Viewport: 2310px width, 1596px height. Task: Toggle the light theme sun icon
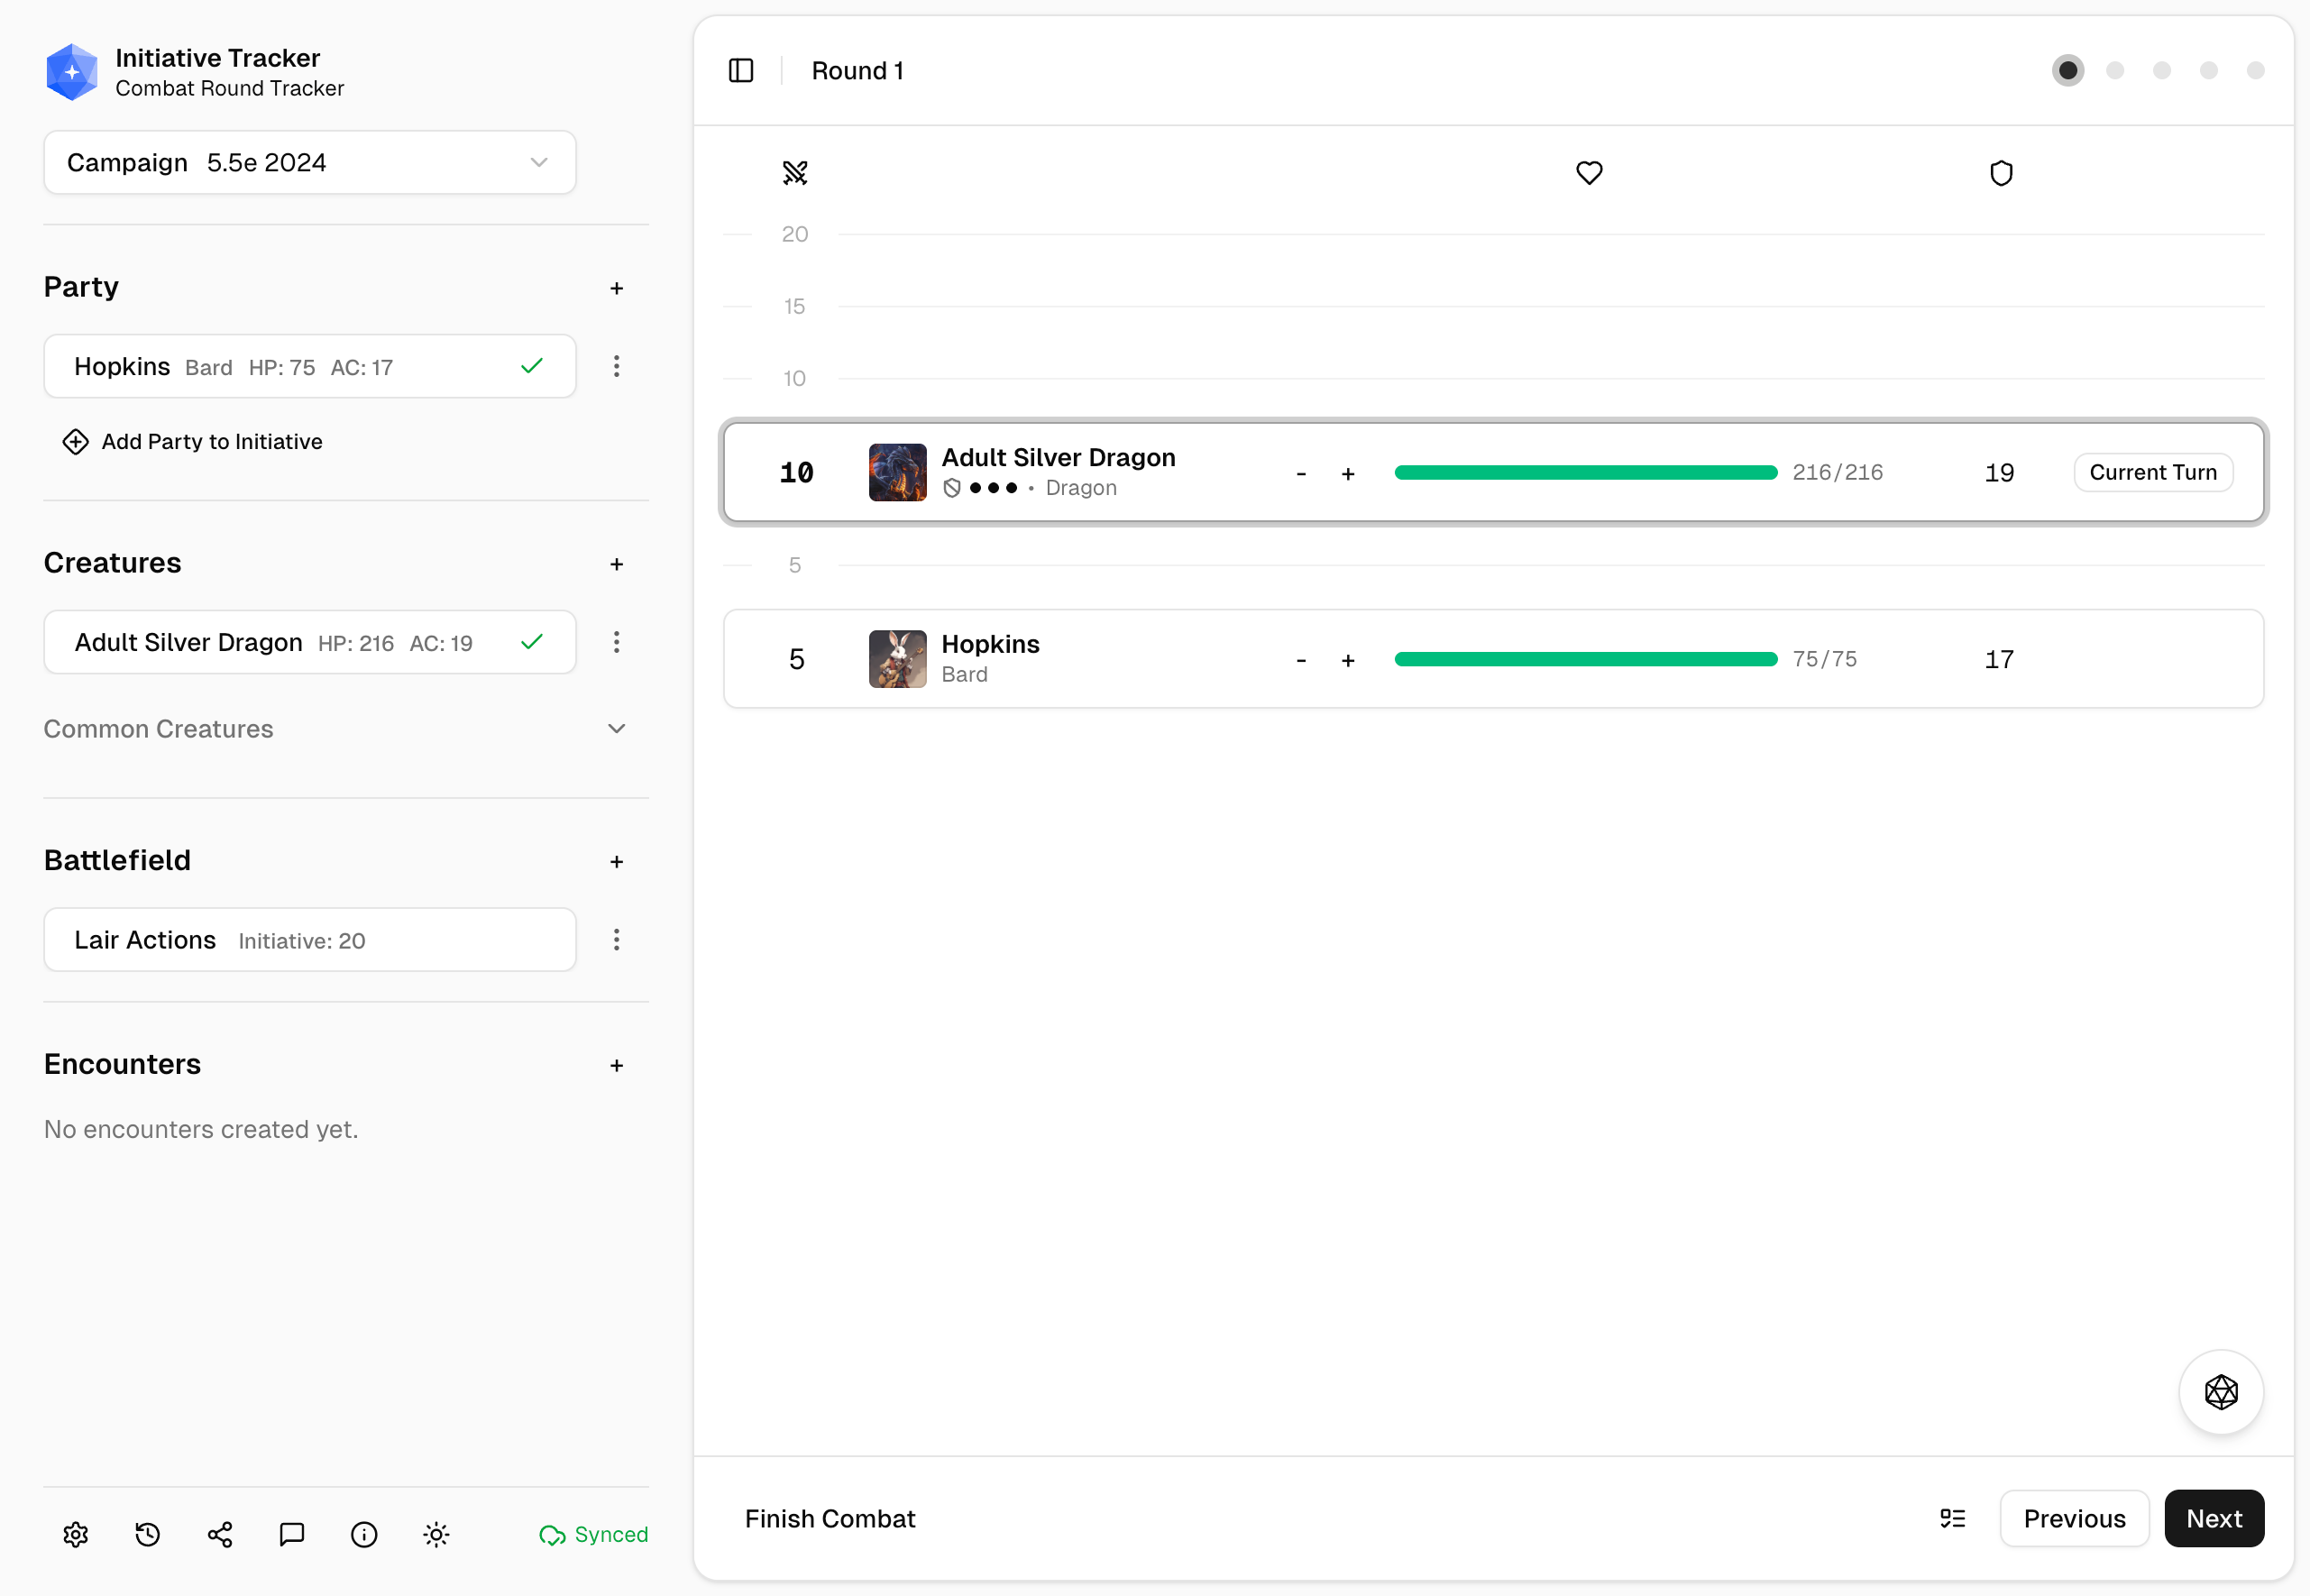pyautogui.click(x=436, y=1534)
